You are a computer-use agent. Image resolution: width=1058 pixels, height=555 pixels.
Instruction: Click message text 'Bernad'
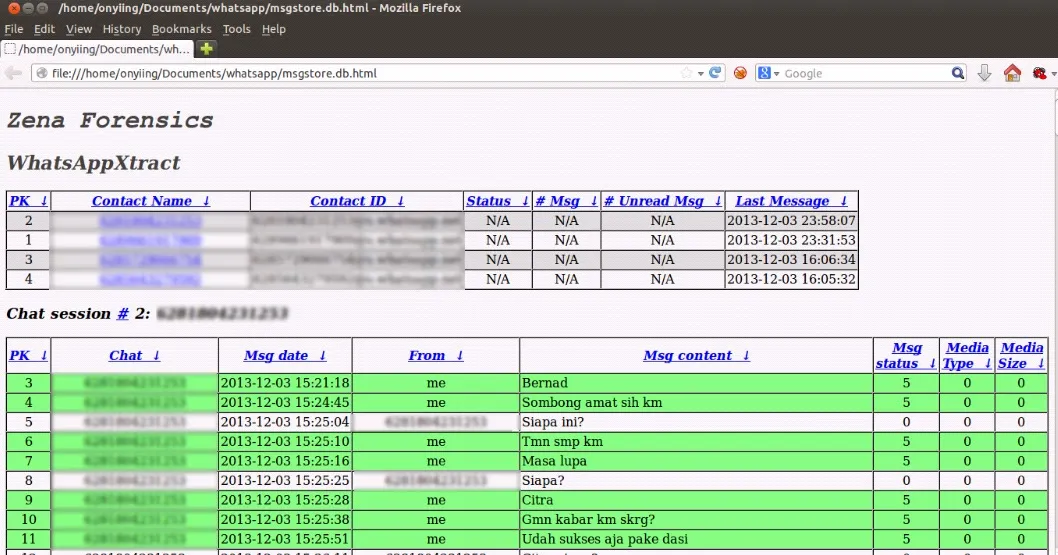[x=545, y=383]
